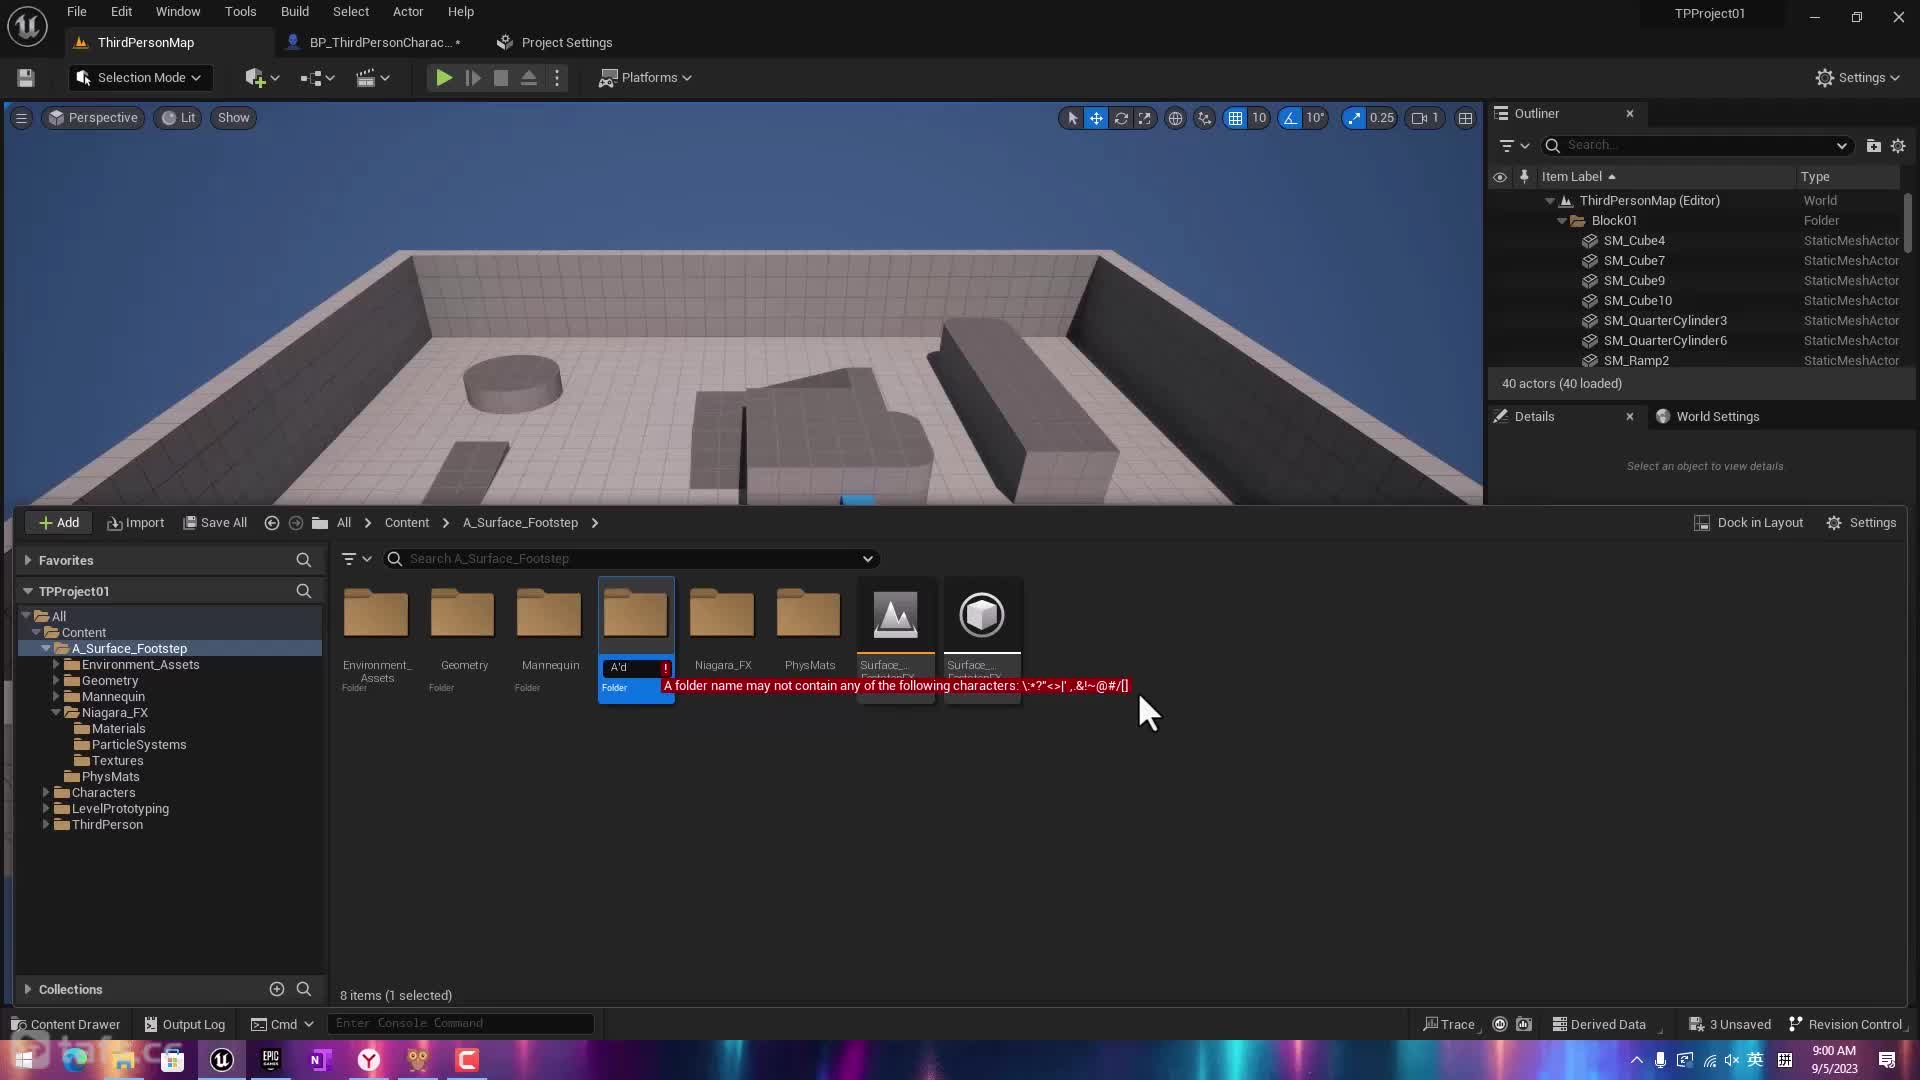Open the File menu
The height and width of the screenshot is (1080, 1920).
pos(77,12)
